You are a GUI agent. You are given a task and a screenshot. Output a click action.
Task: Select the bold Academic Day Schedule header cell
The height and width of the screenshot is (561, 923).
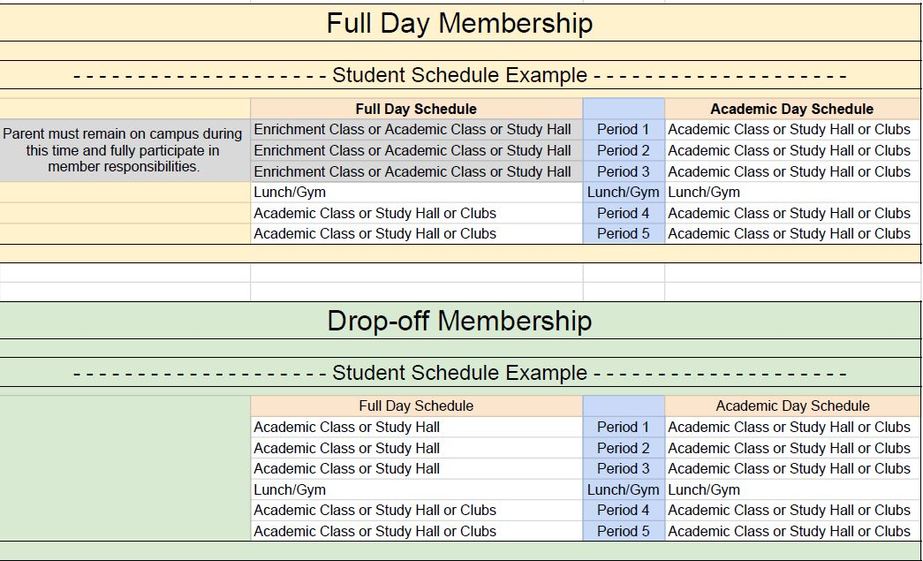792,109
